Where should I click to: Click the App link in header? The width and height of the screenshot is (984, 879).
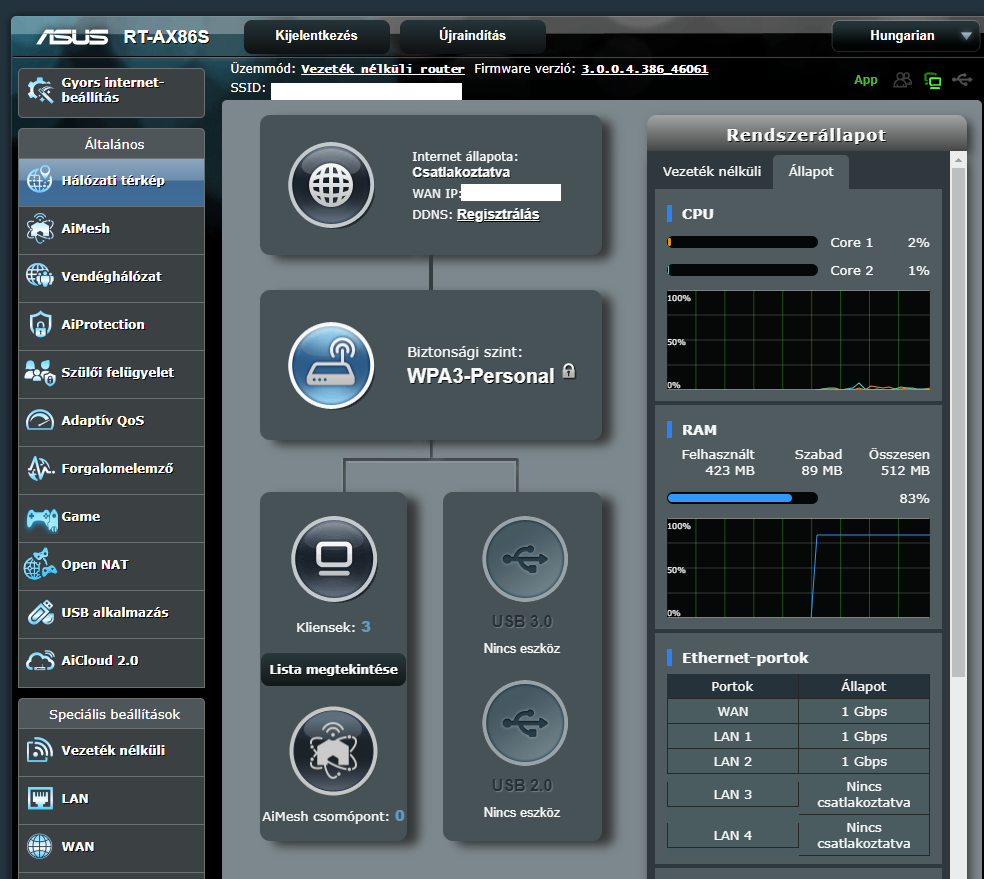865,80
